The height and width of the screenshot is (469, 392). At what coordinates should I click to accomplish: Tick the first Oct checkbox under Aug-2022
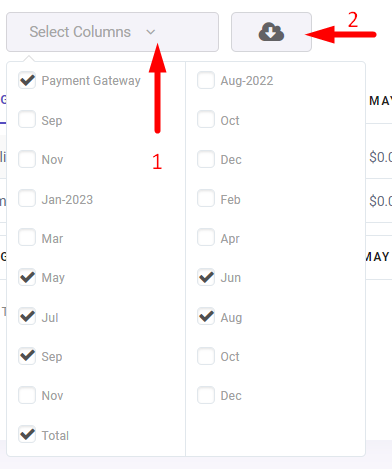pyautogui.click(x=206, y=120)
